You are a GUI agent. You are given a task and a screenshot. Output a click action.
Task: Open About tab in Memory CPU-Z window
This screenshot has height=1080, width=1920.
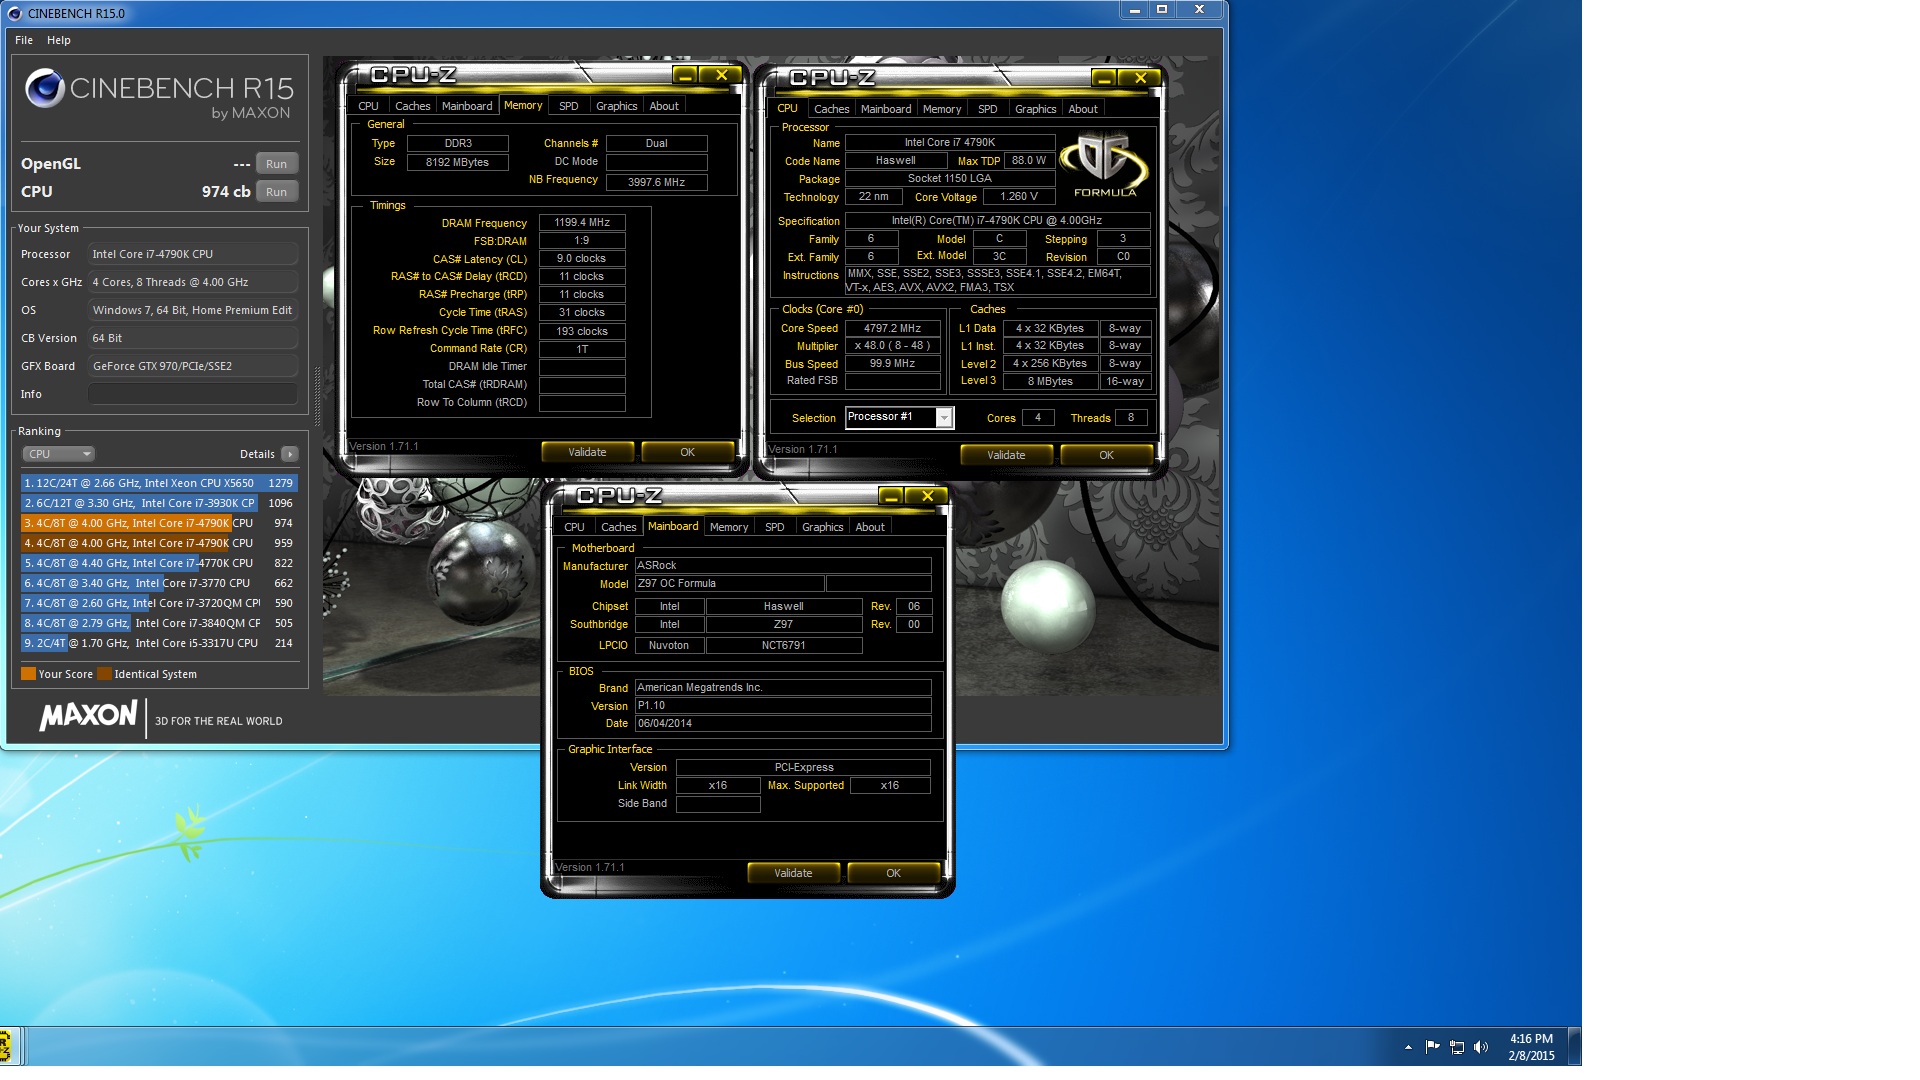pyautogui.click(x=664, y=106)
